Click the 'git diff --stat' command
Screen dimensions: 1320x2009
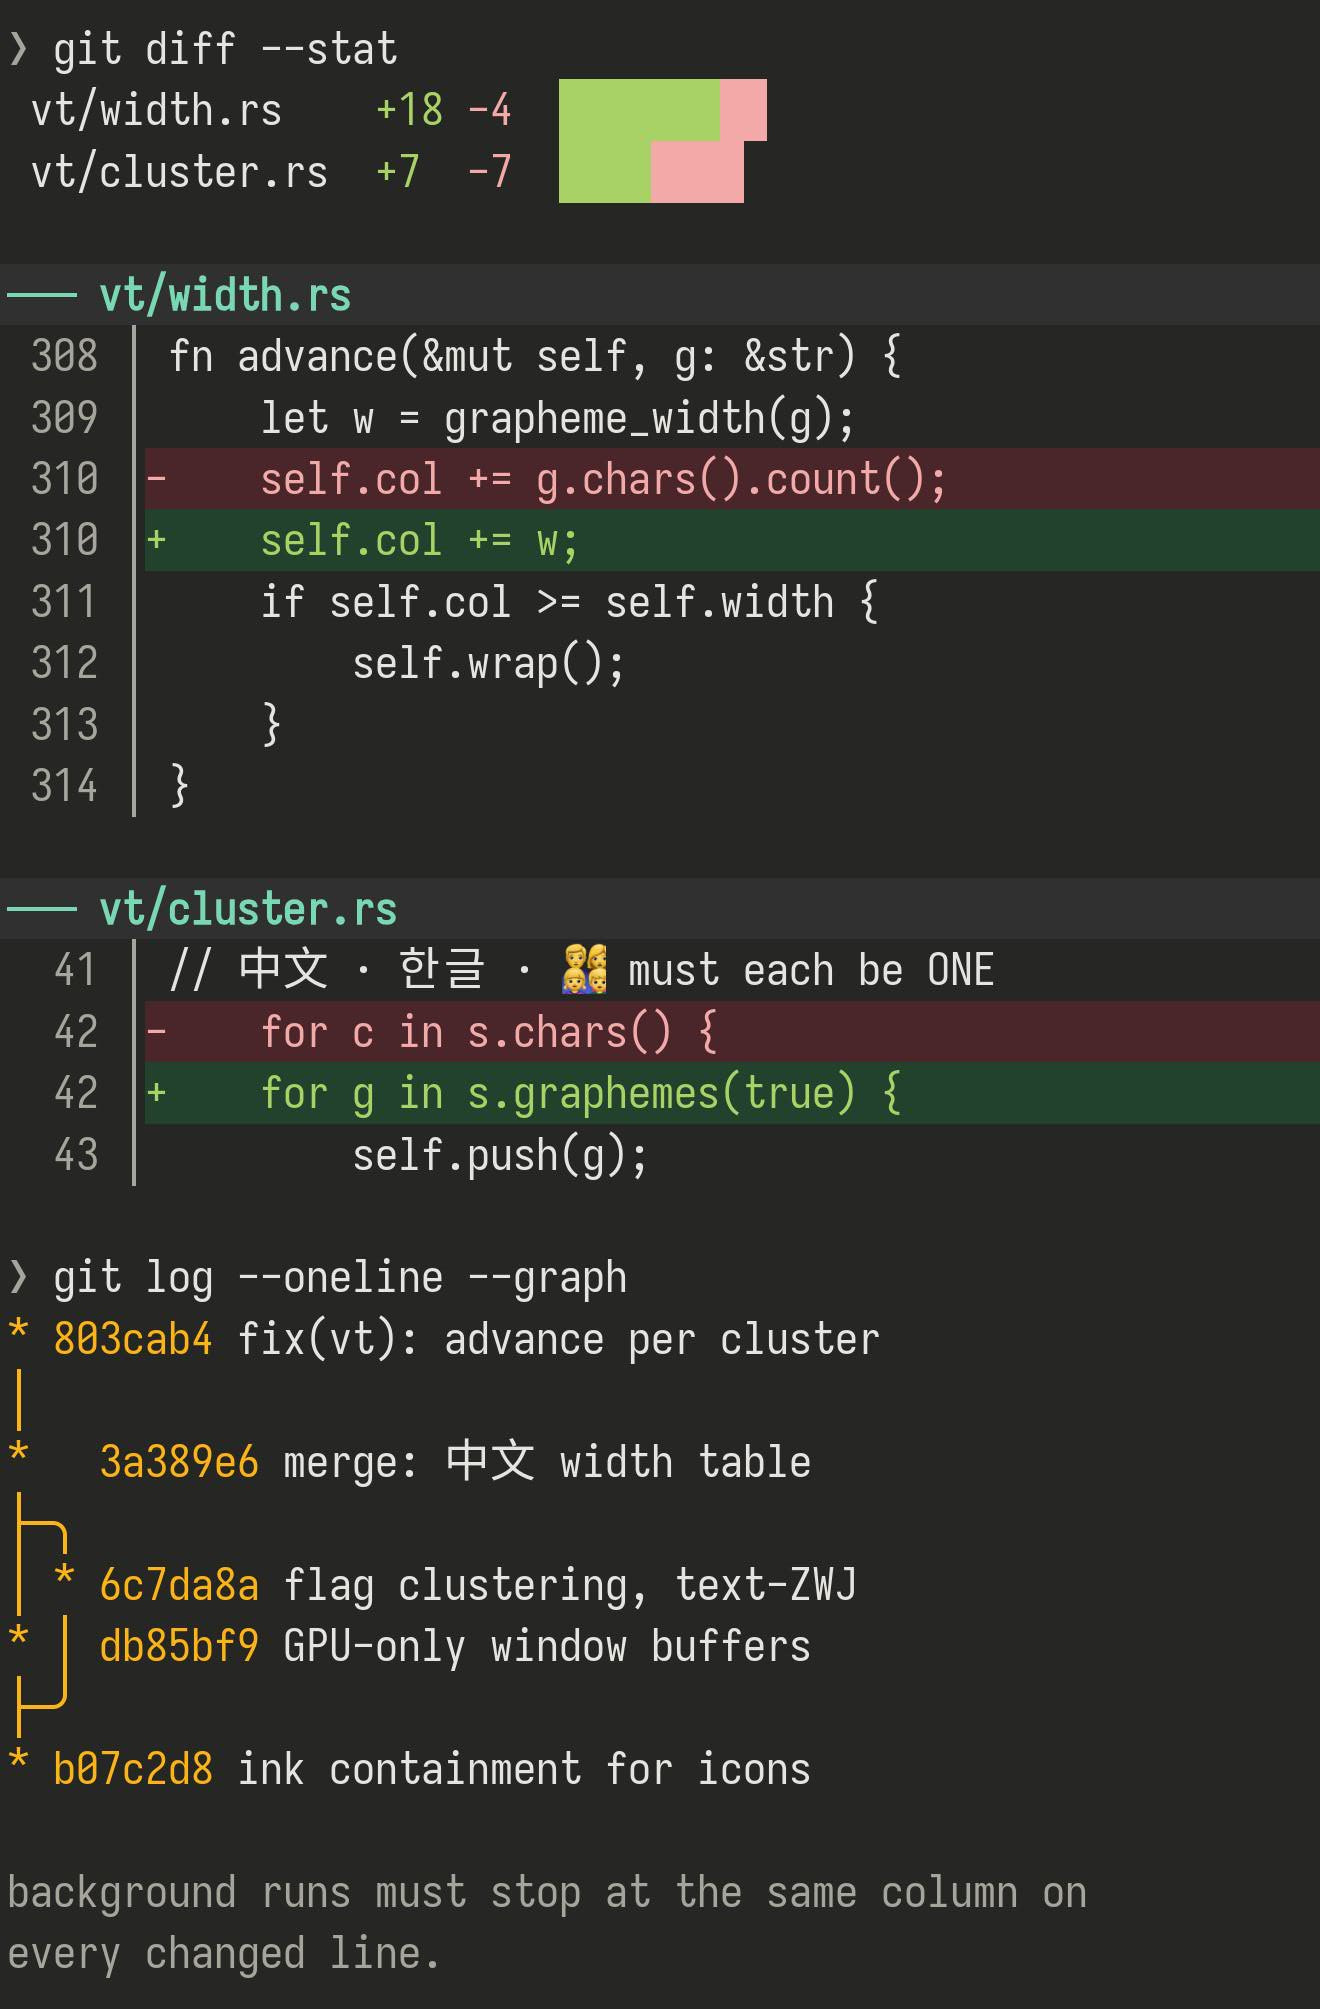(x=225, y=49)
